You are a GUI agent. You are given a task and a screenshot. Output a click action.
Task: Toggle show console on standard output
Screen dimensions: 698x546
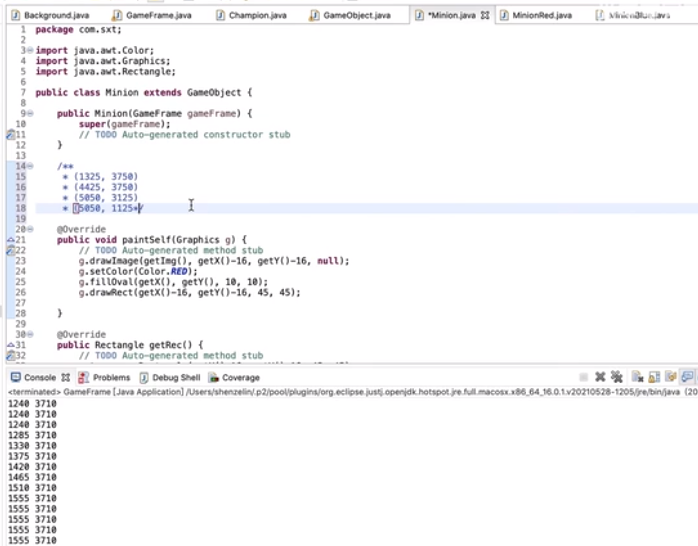[x=687, y=377]
